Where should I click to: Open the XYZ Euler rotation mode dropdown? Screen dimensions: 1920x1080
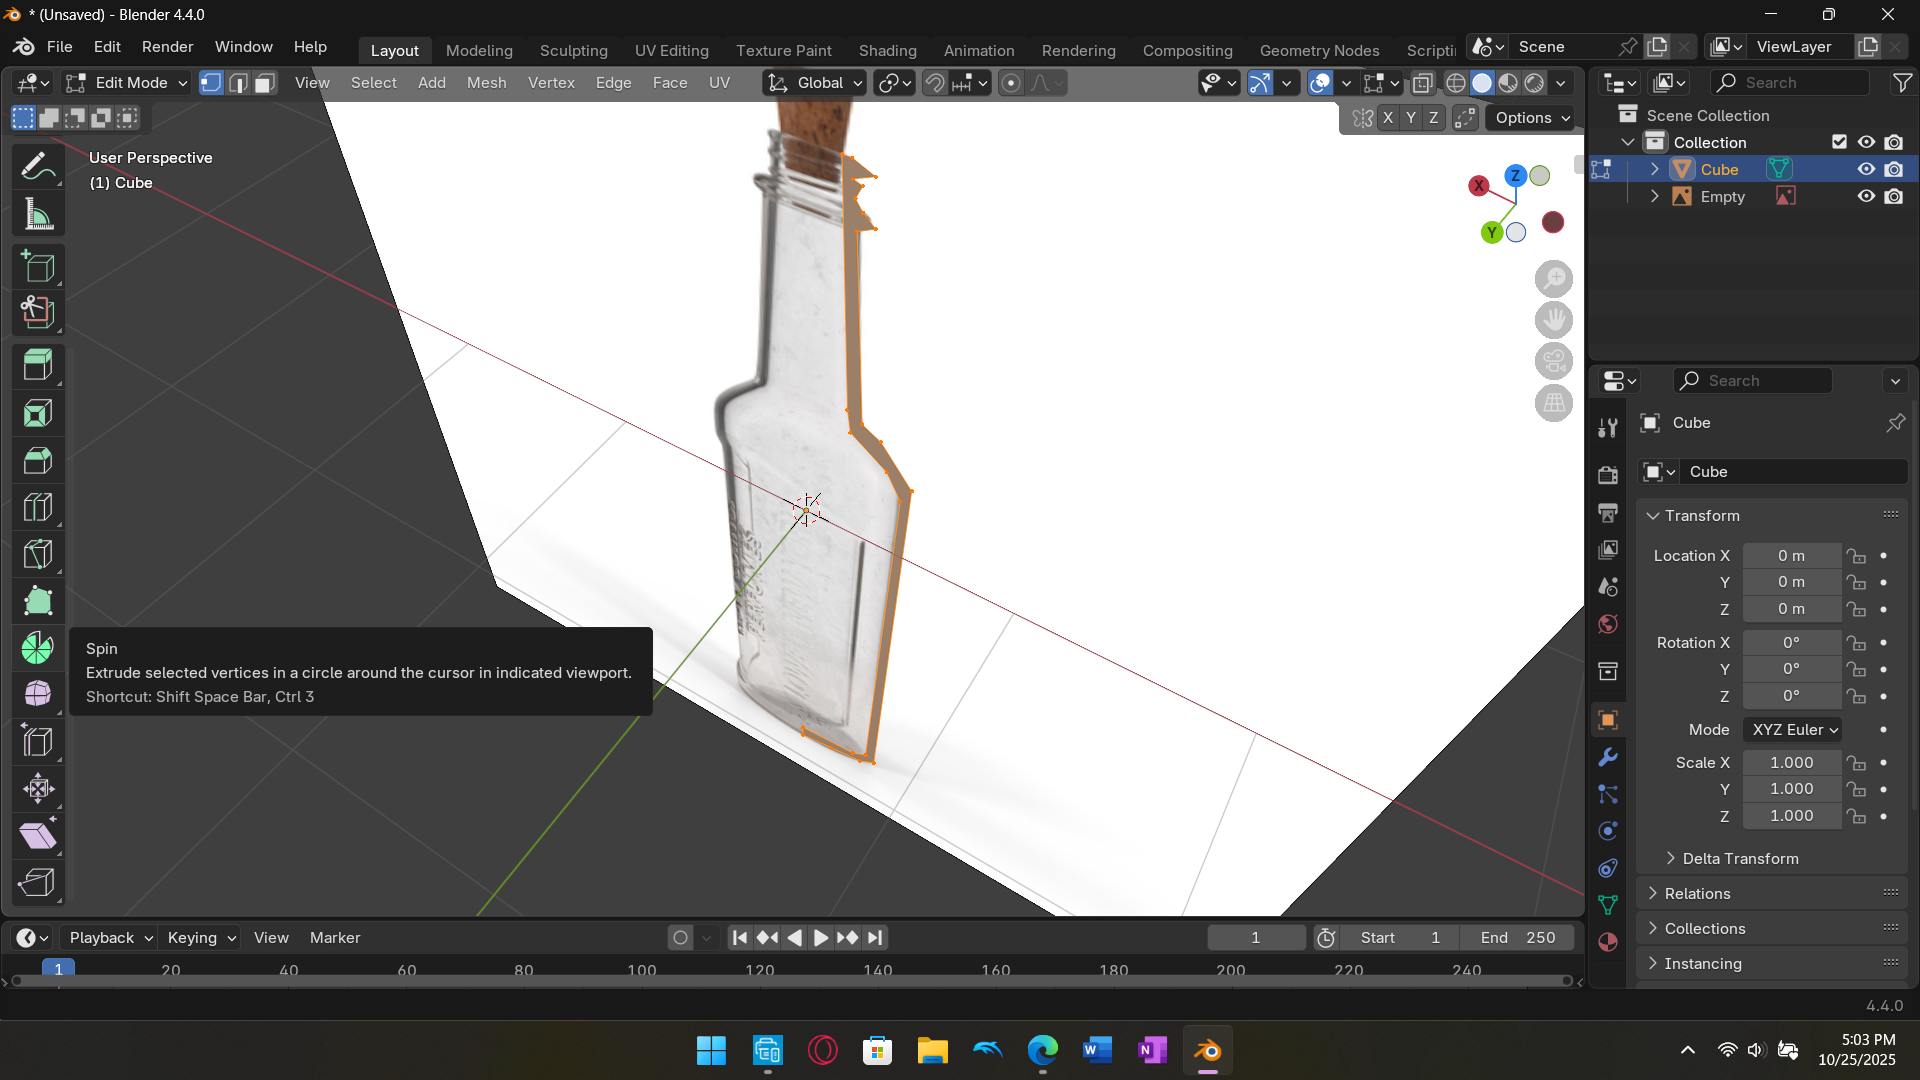(1793, 730)
